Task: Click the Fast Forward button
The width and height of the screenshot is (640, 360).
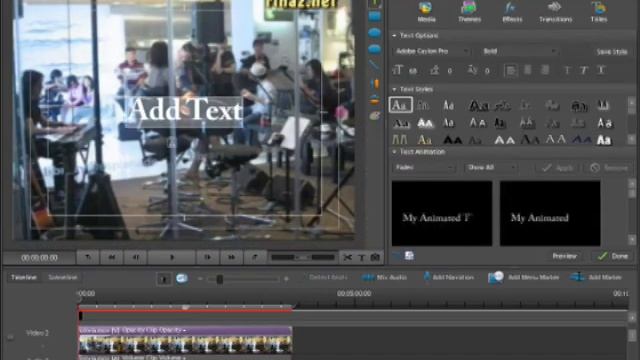Action: (x=231, y=257)
